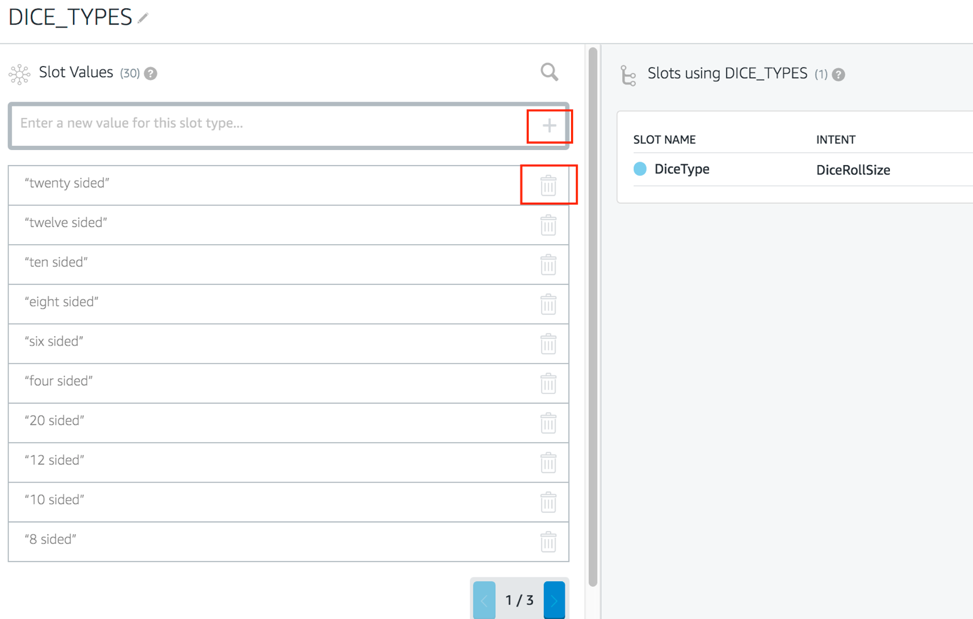Open the DiceRollSize intent
This screenshot has width=973, height=619.
pos(853,170)
